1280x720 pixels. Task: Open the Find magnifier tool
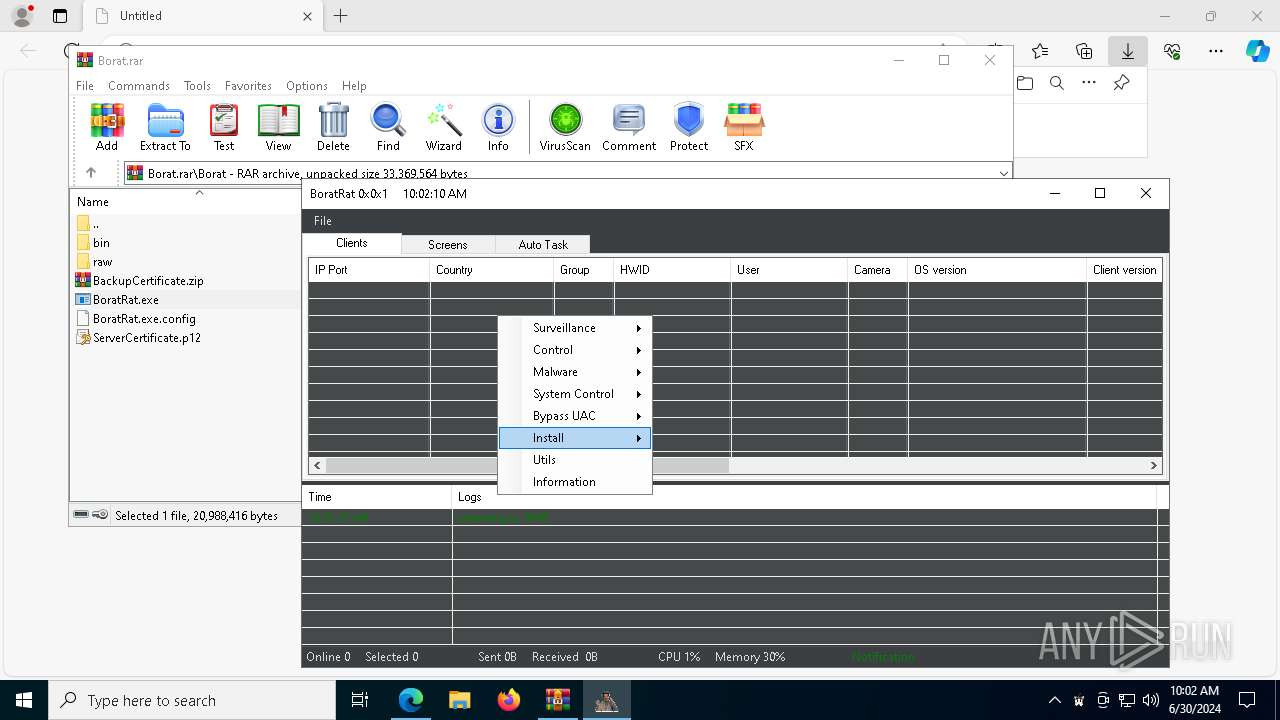click(x=388, y=127)
